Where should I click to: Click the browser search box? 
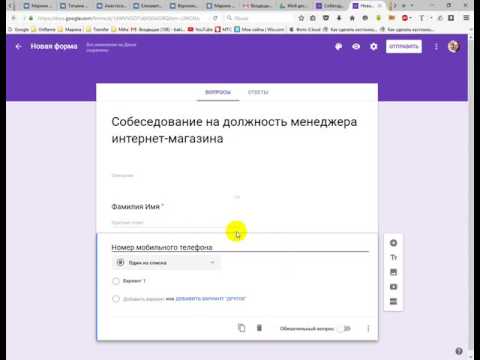(x=258, y=18)
